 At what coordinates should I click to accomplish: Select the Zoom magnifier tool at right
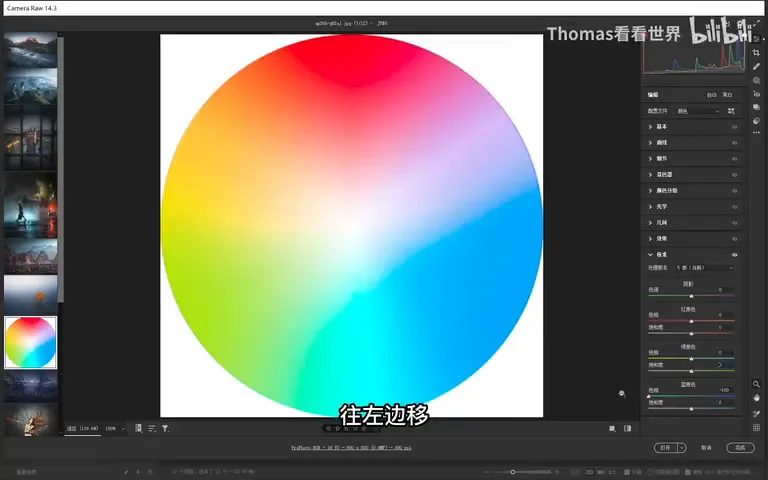pyautogui.click(x=756, y=384)
